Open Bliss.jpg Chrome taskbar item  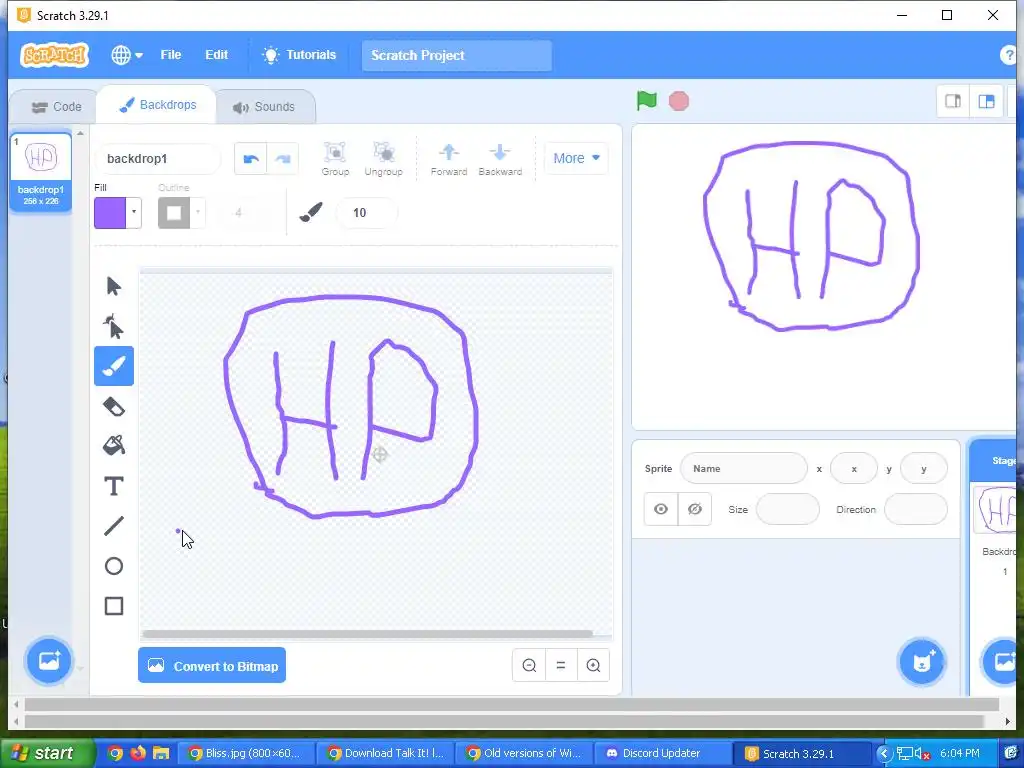246,753
